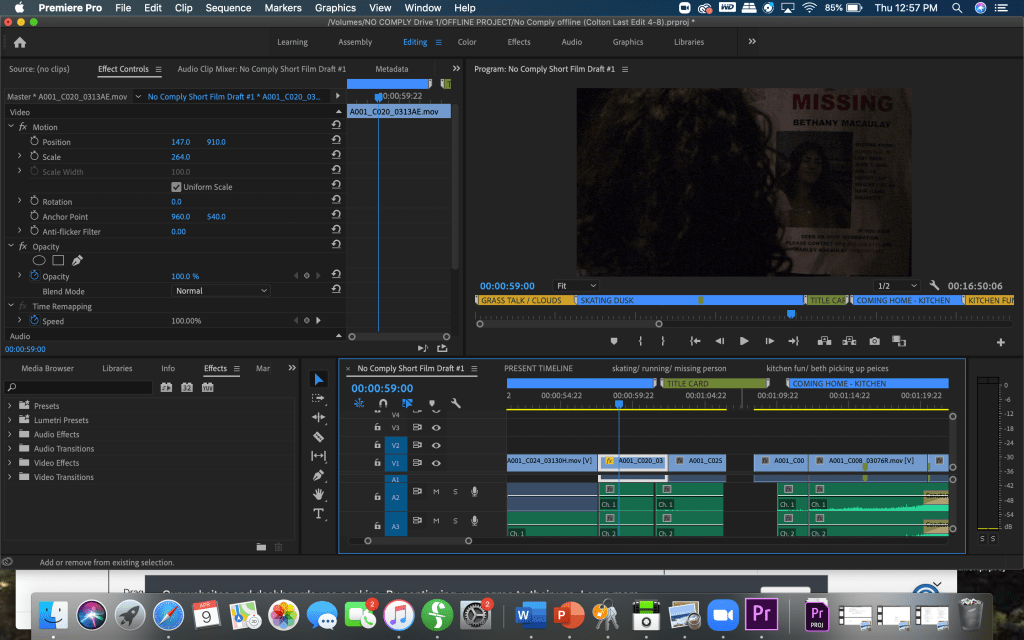The height and width of the screenshot is (640, 1024).
Task: Expand the Lumetri Presets folder
Action: (x=10, y=420)
